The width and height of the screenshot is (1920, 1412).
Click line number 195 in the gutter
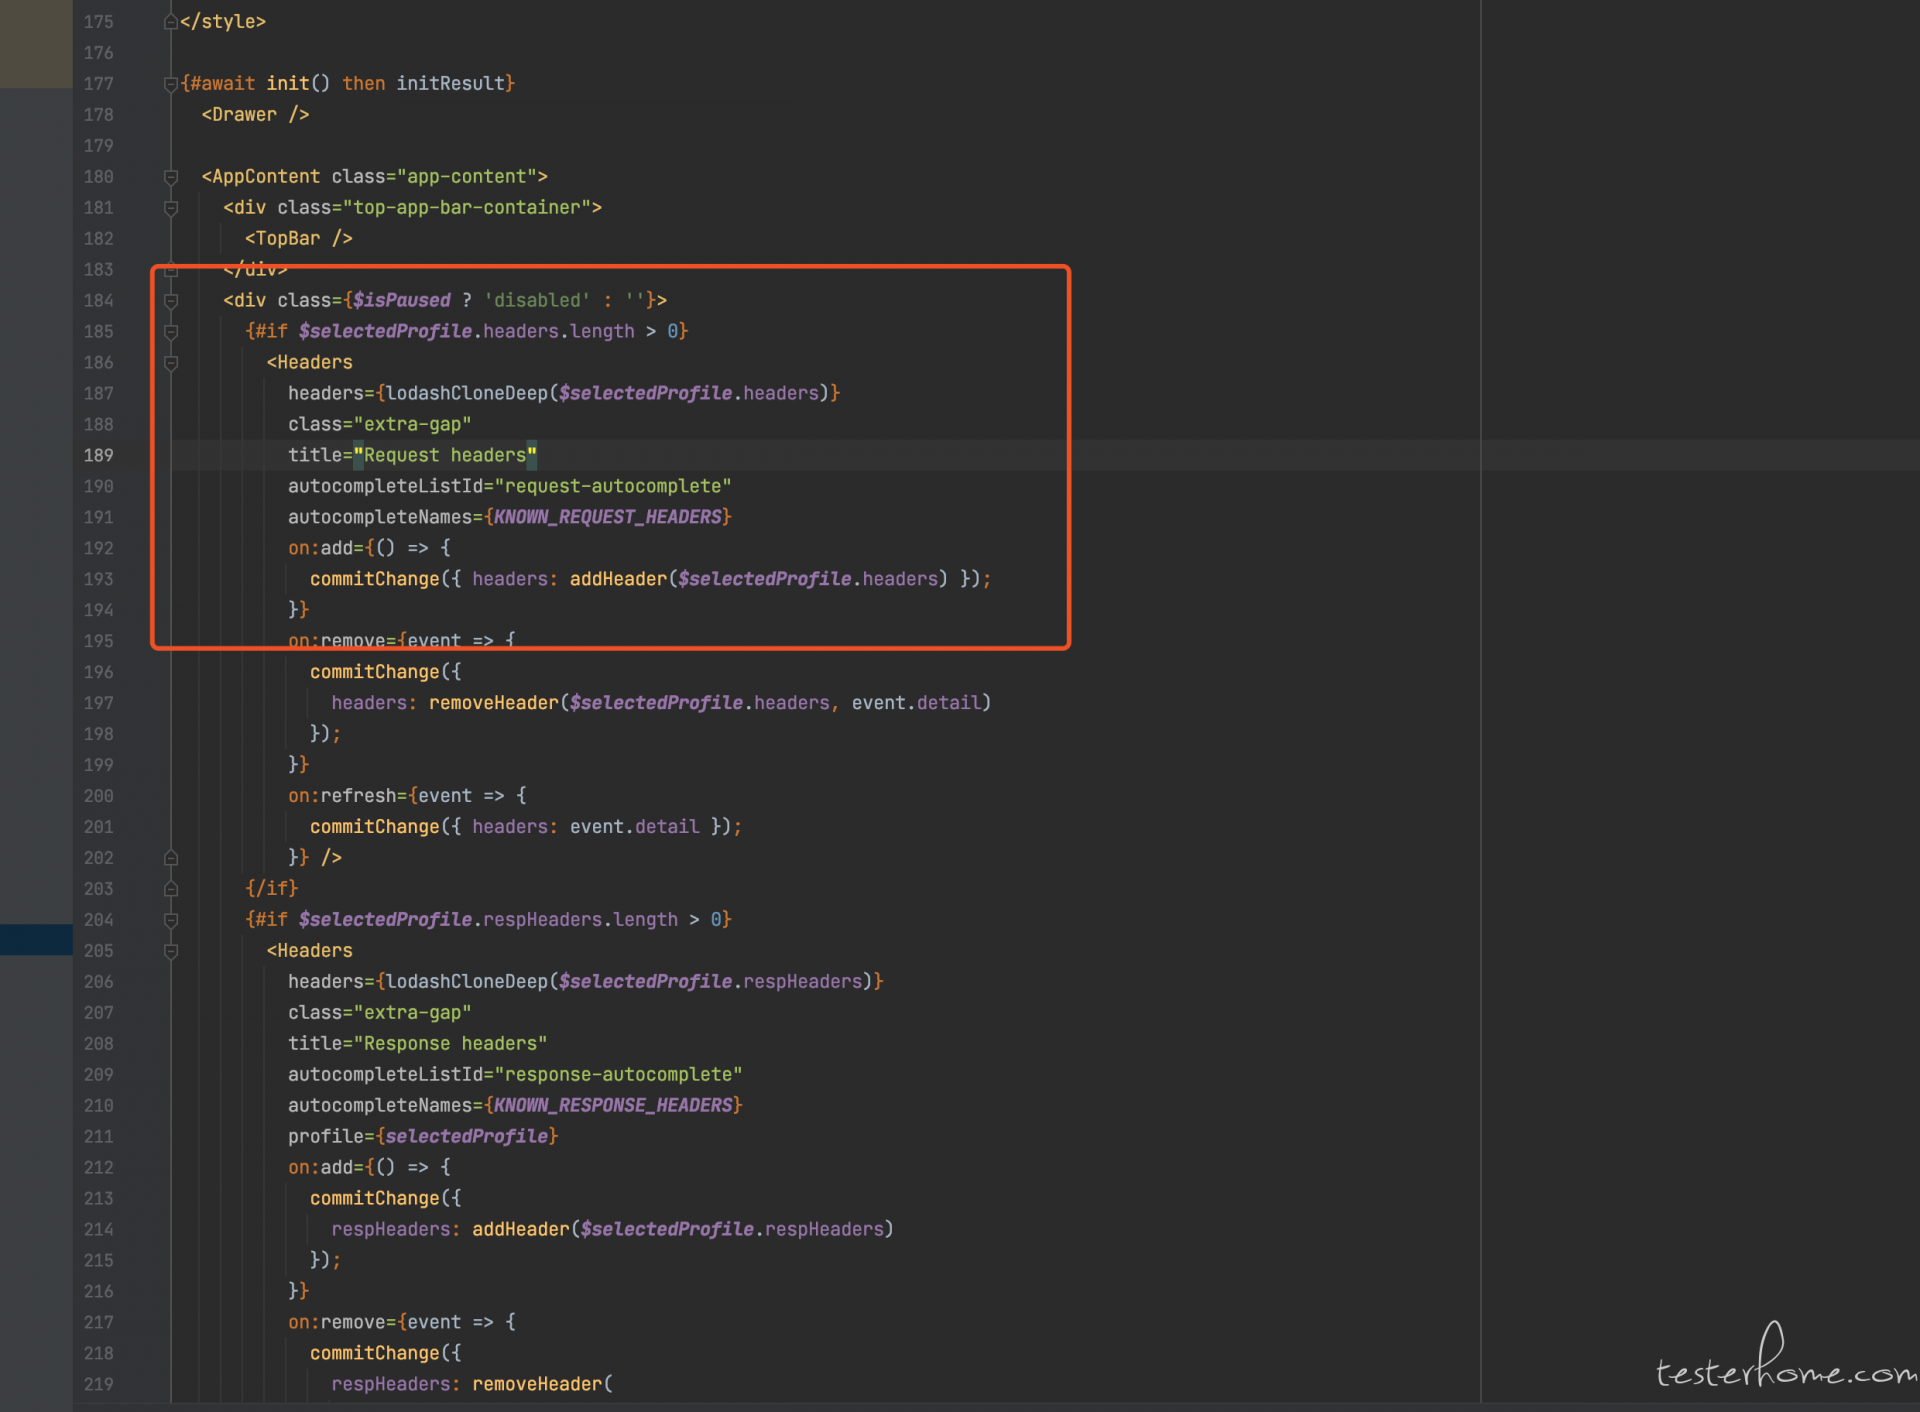pyautogui.click(x=98, y=641)
